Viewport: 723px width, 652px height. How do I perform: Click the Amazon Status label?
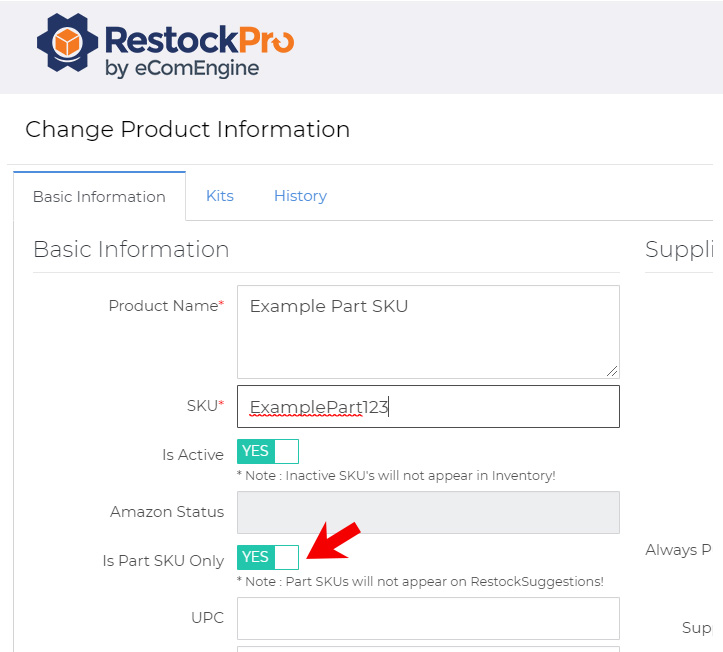tap(167, 512)
